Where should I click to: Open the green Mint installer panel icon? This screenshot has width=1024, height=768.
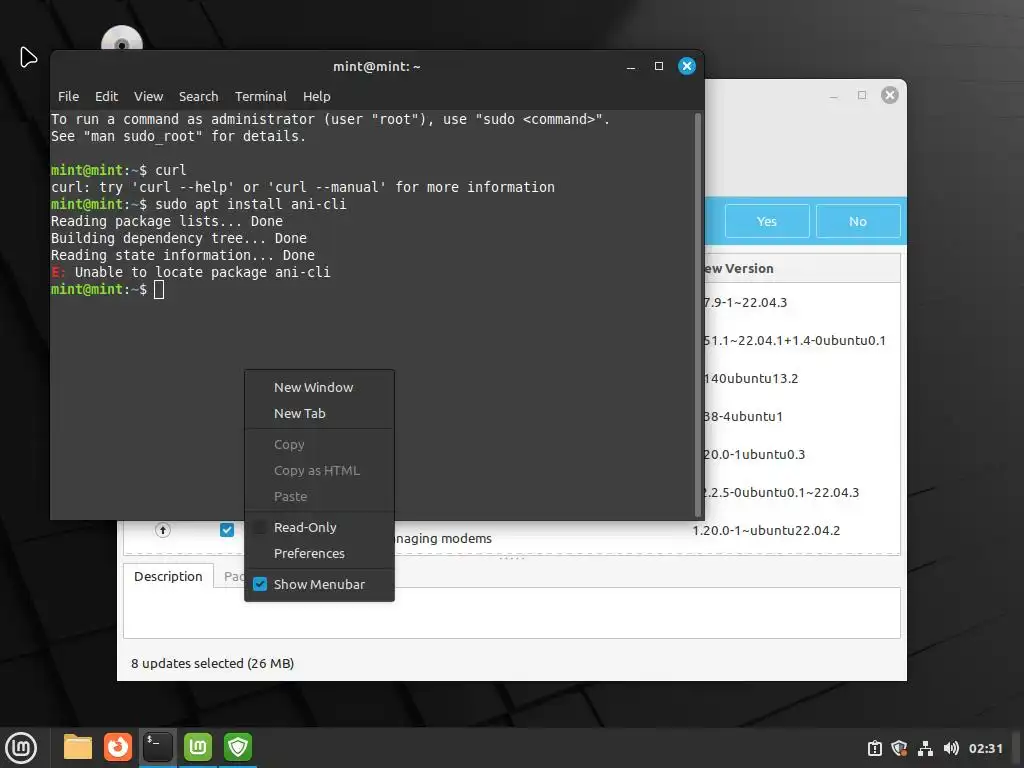point(198,747)
